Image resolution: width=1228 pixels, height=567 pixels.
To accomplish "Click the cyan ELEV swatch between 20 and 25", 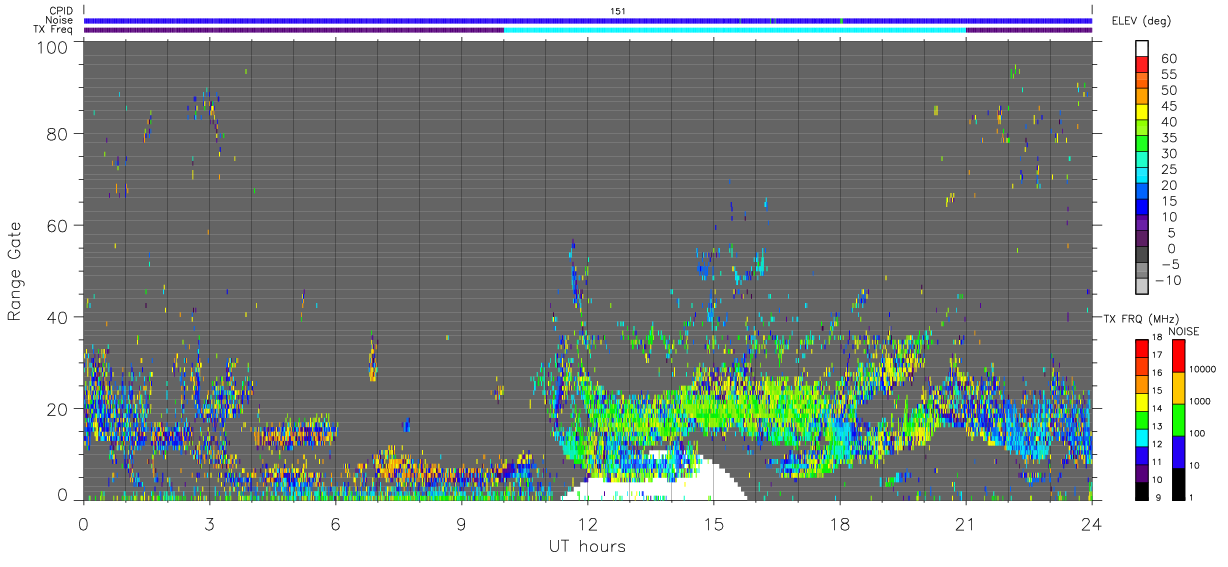I will [1142, 177].
